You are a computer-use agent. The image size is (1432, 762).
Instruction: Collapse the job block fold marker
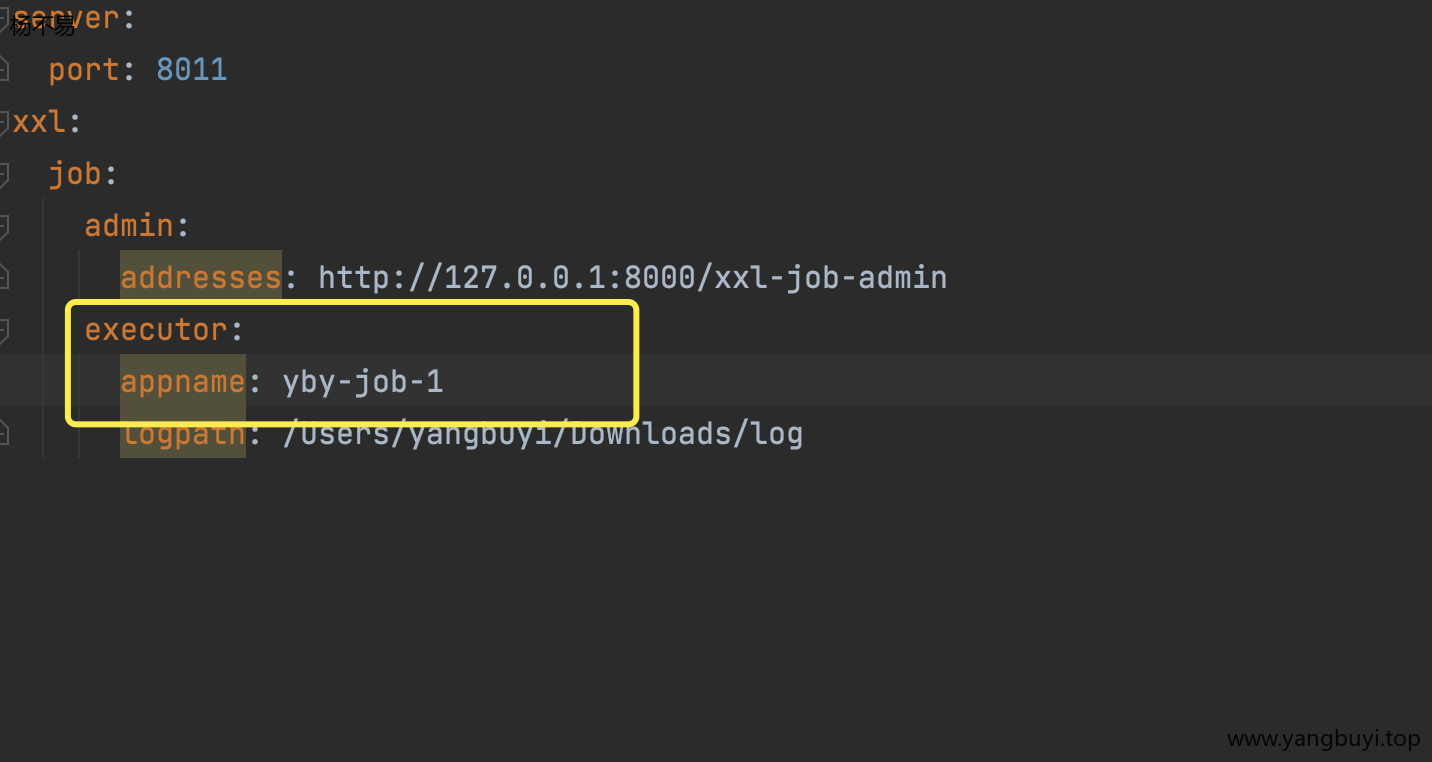click(x=4, y=174)
